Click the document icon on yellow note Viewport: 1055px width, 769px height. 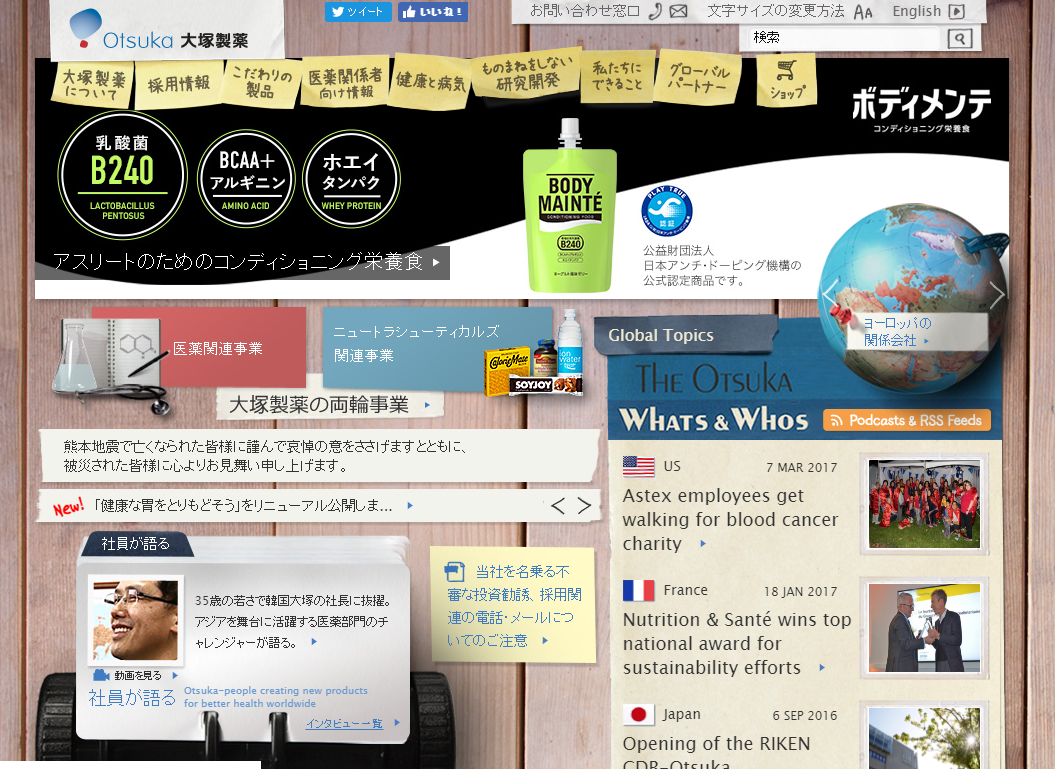point(455,572)
